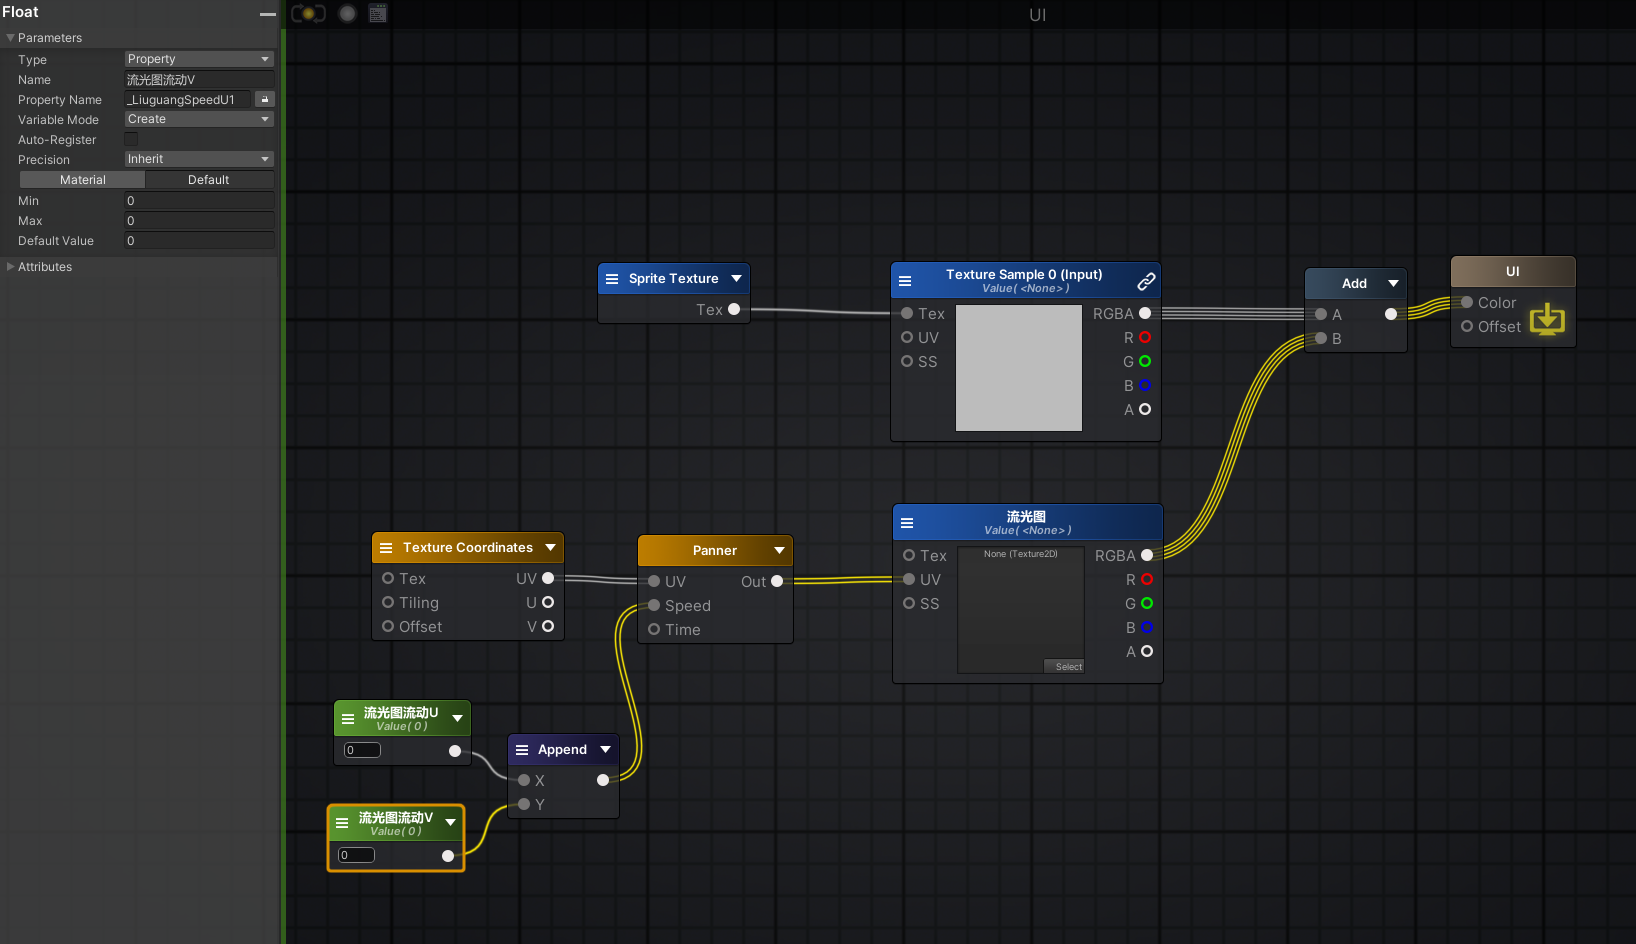Click the yellow download icon on UI node
1636x944 pixels.
pos(1547,319)
